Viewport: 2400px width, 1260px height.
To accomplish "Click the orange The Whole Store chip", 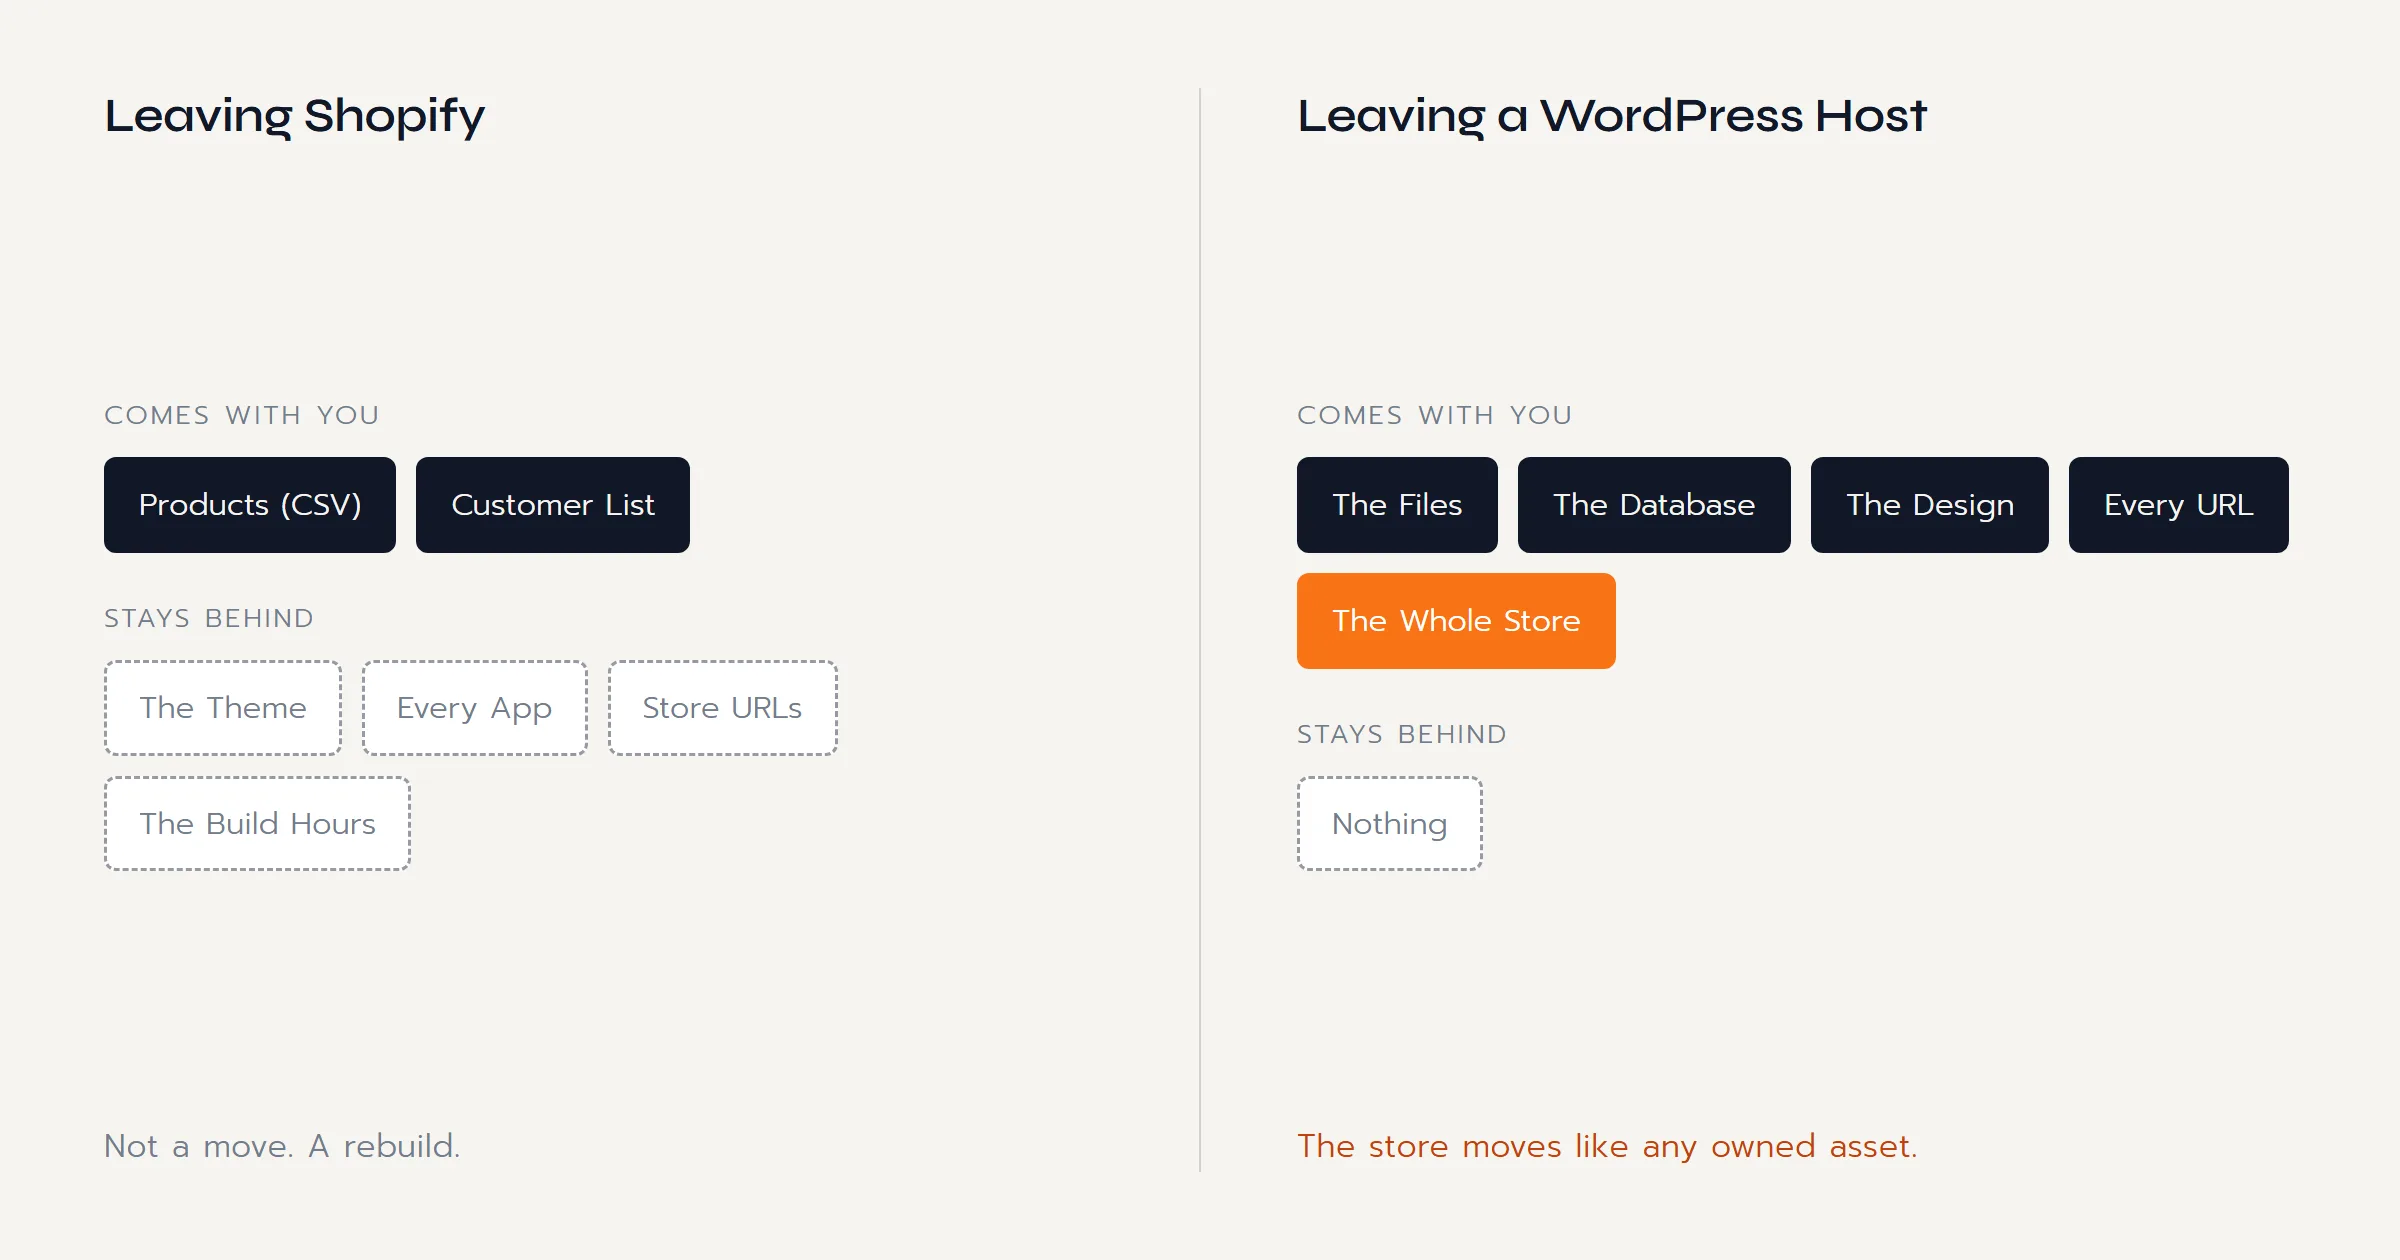I will pyautogui.click(x=1456, y=621).
